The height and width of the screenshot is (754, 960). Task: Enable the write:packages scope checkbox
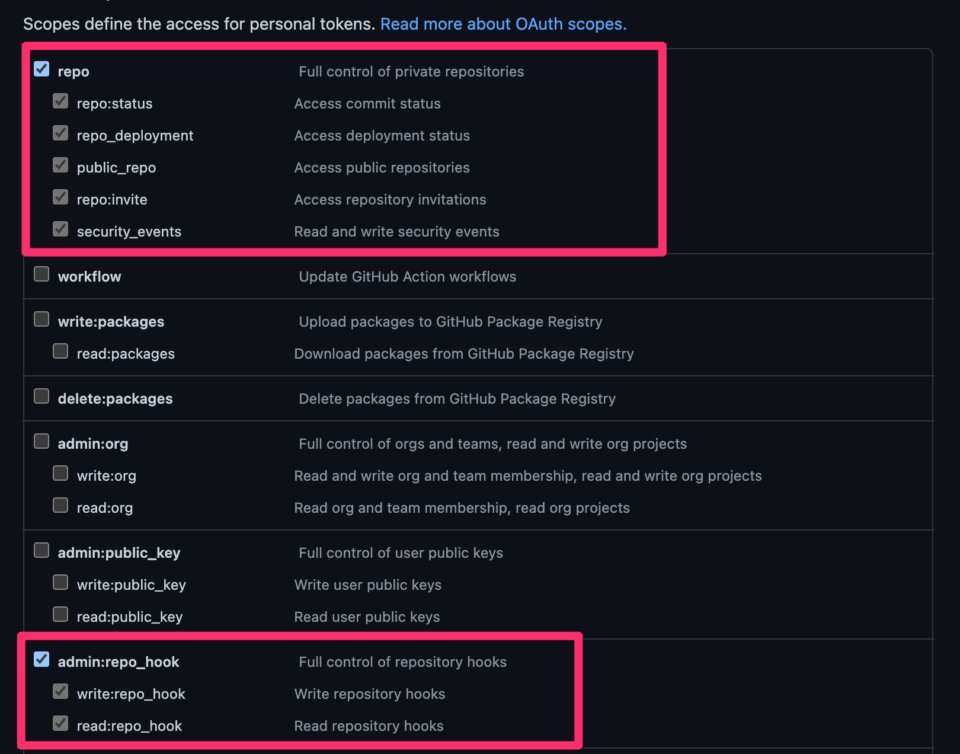pyautogui.click(x=42, y=319)
